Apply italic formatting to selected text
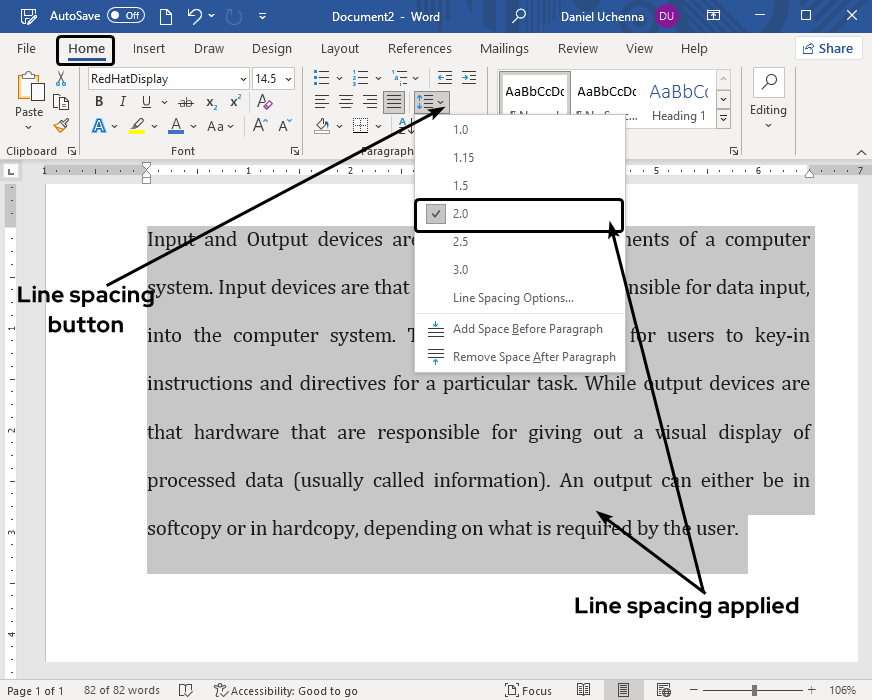This screenshot has height=700, width=872. pos(122,101)
